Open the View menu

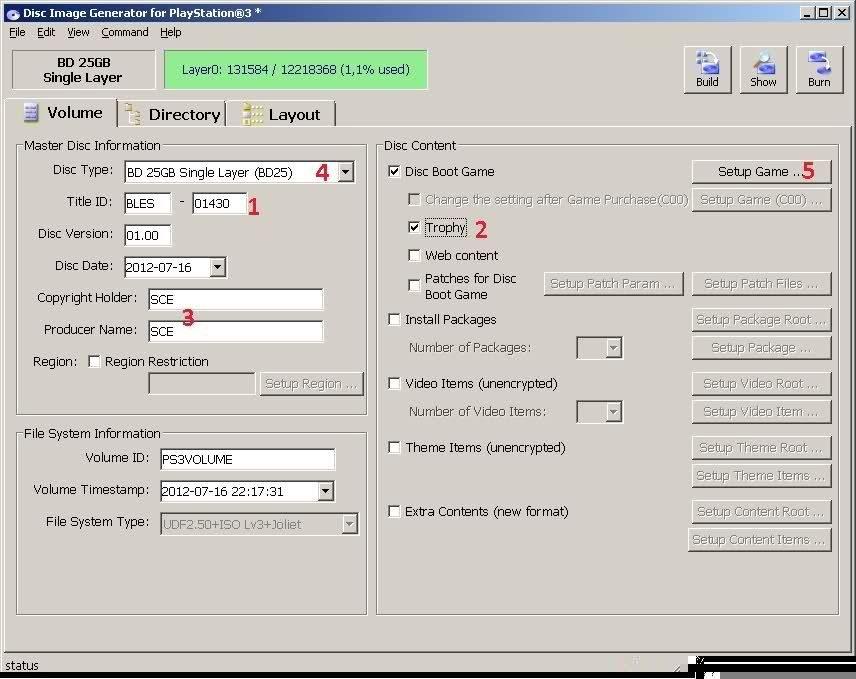[x=78, y=32]
